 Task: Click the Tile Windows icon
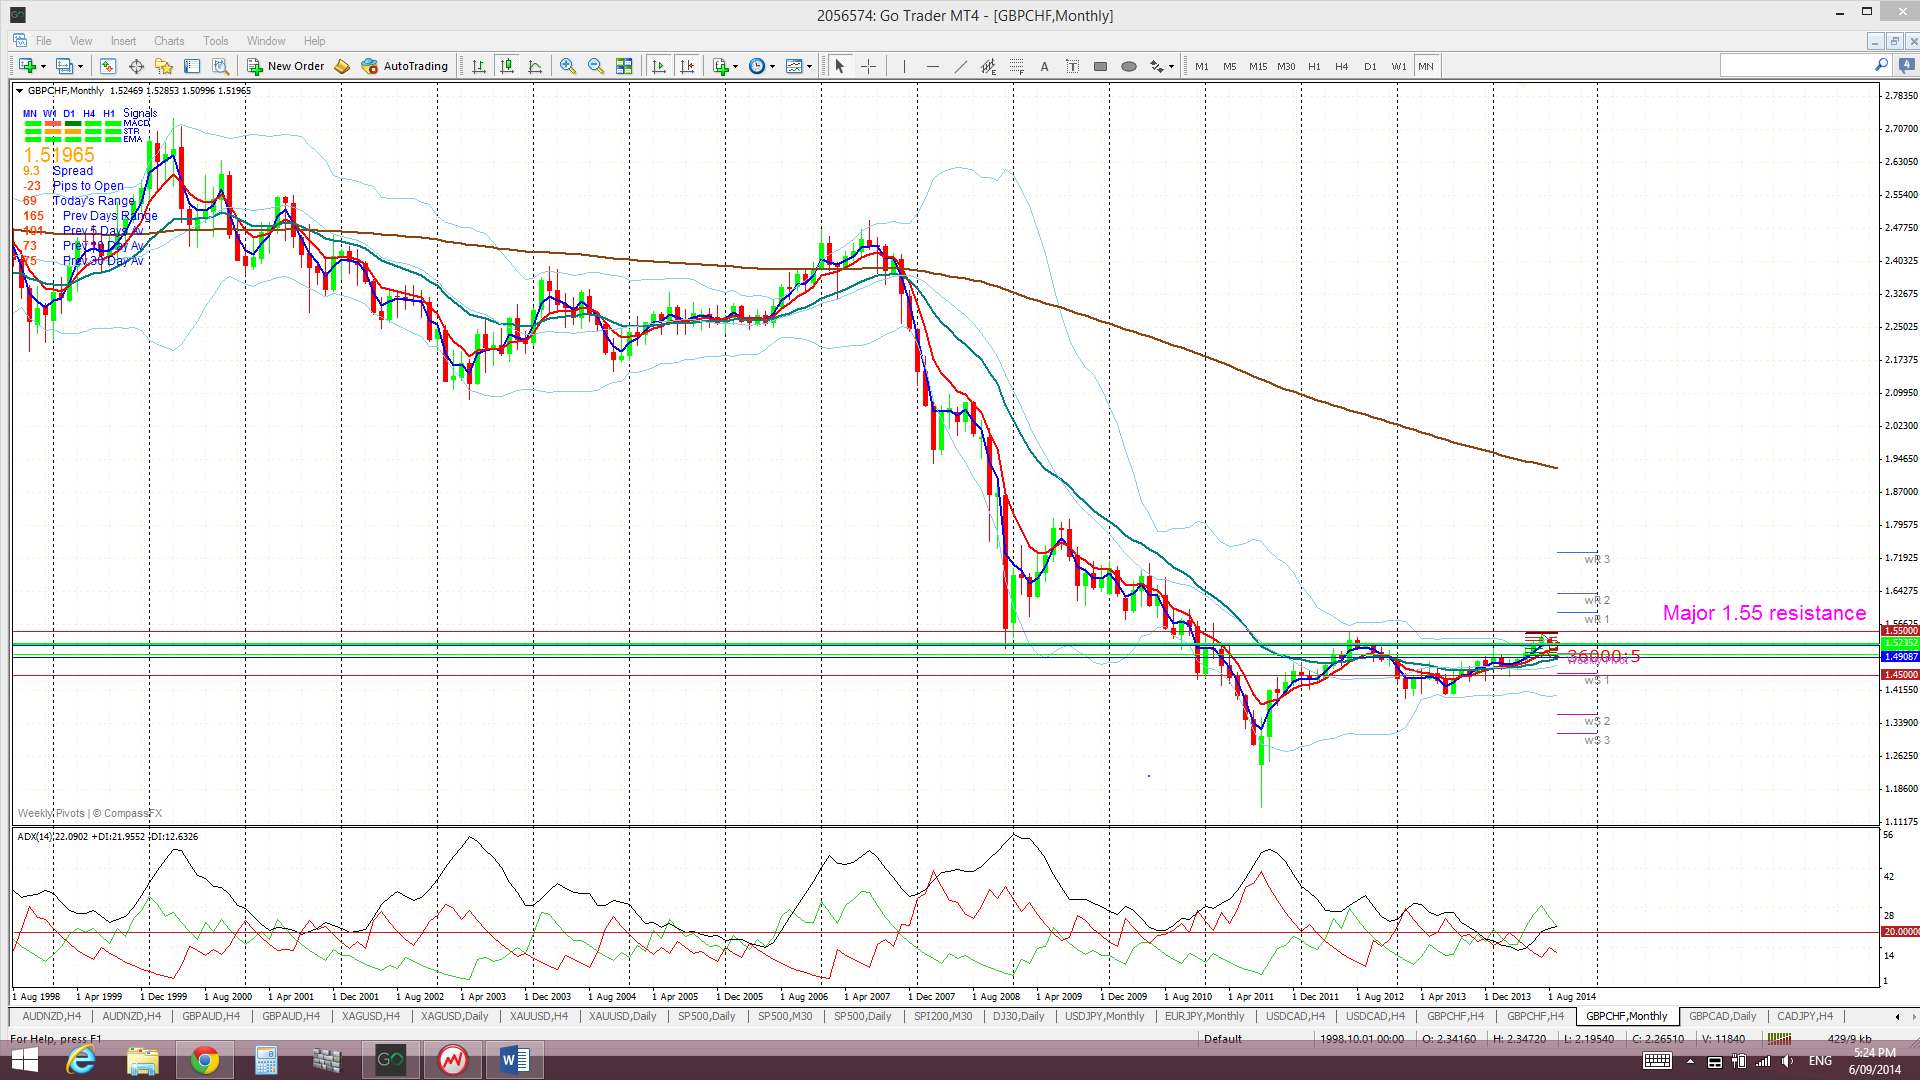click(624, 66)
